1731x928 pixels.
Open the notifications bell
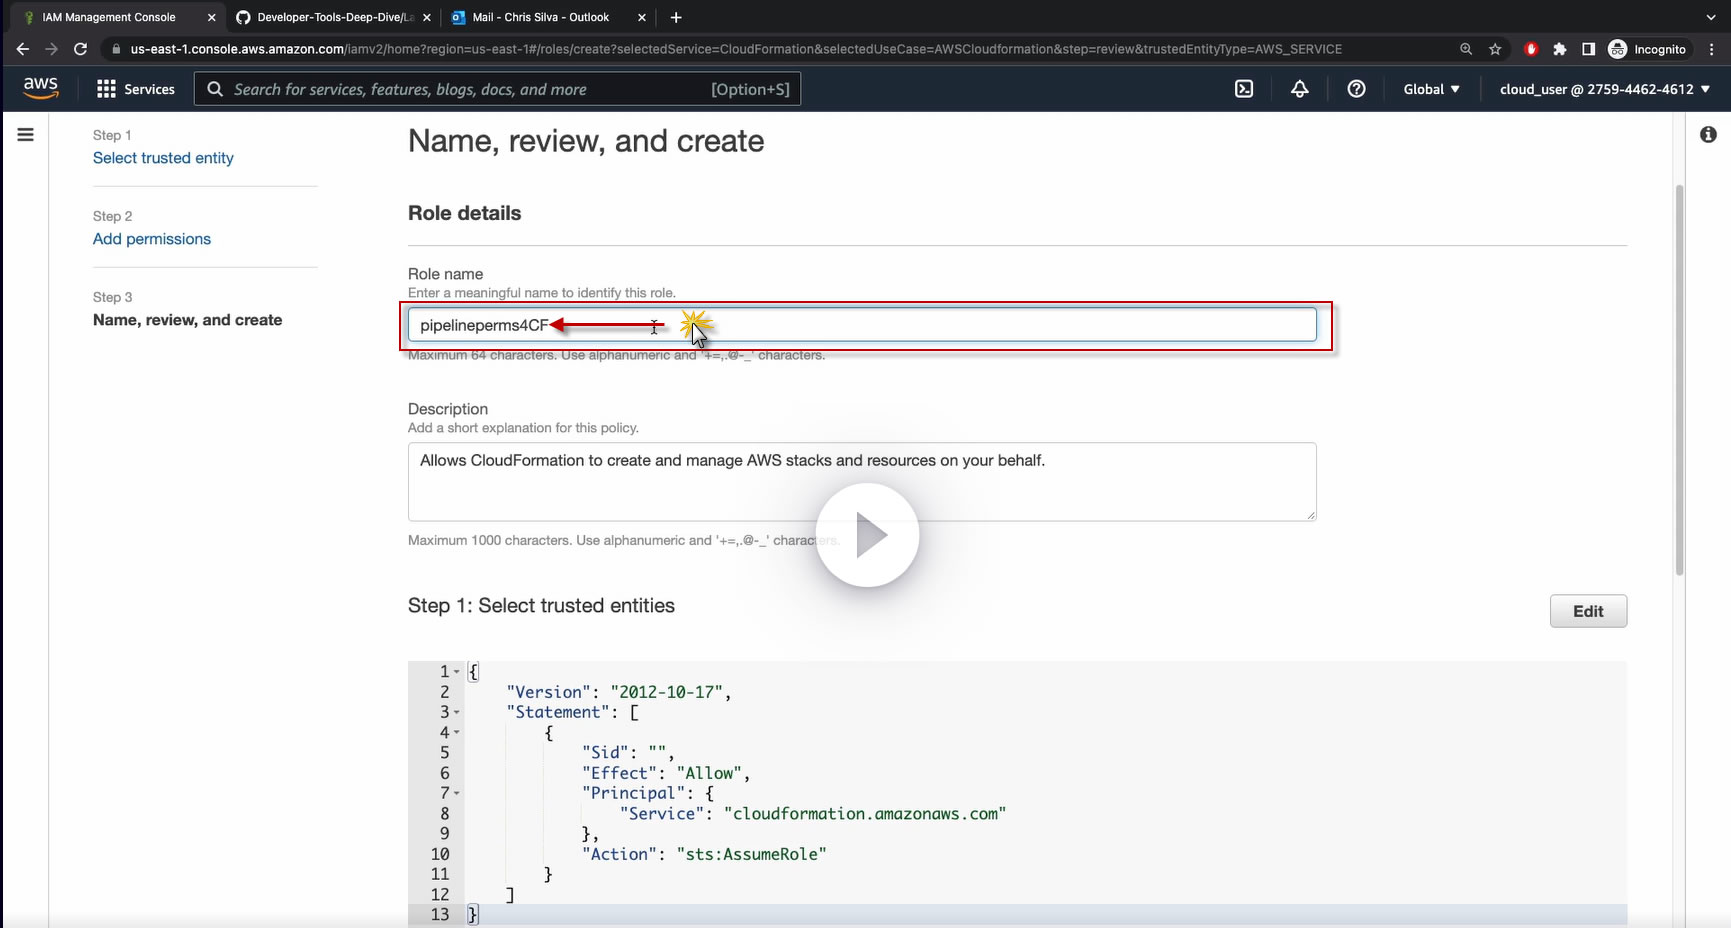1299,89
